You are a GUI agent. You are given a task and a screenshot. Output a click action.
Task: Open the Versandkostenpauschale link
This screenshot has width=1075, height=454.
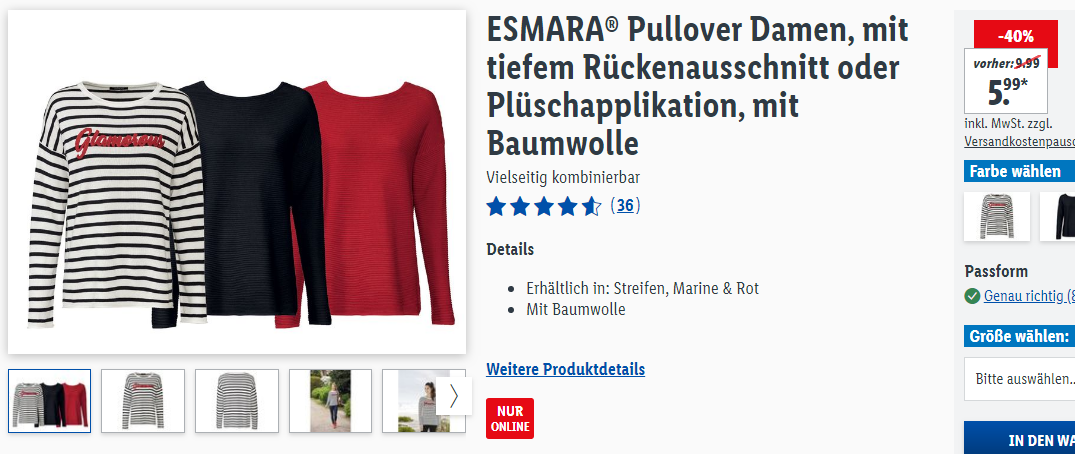coord(1019,142)
